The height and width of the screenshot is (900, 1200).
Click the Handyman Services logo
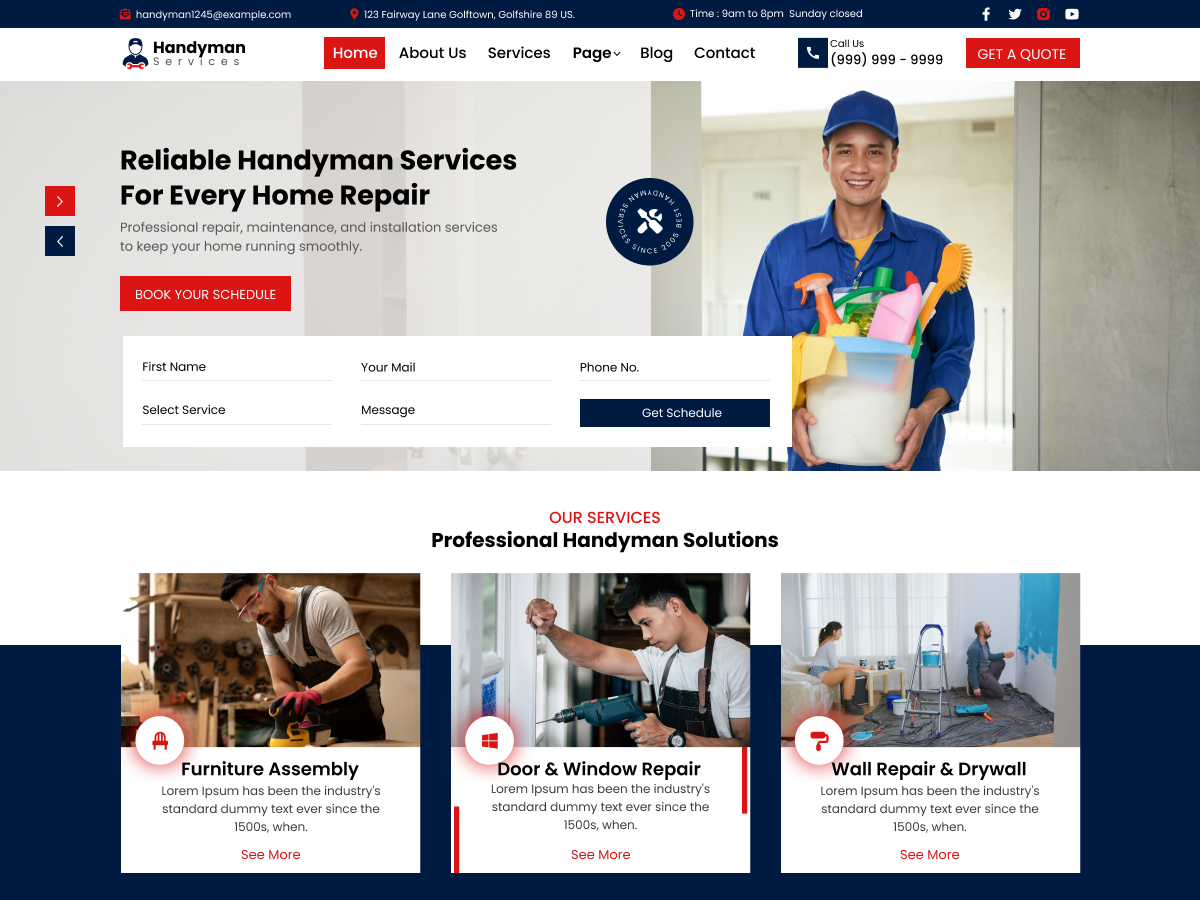click(183, 53)
